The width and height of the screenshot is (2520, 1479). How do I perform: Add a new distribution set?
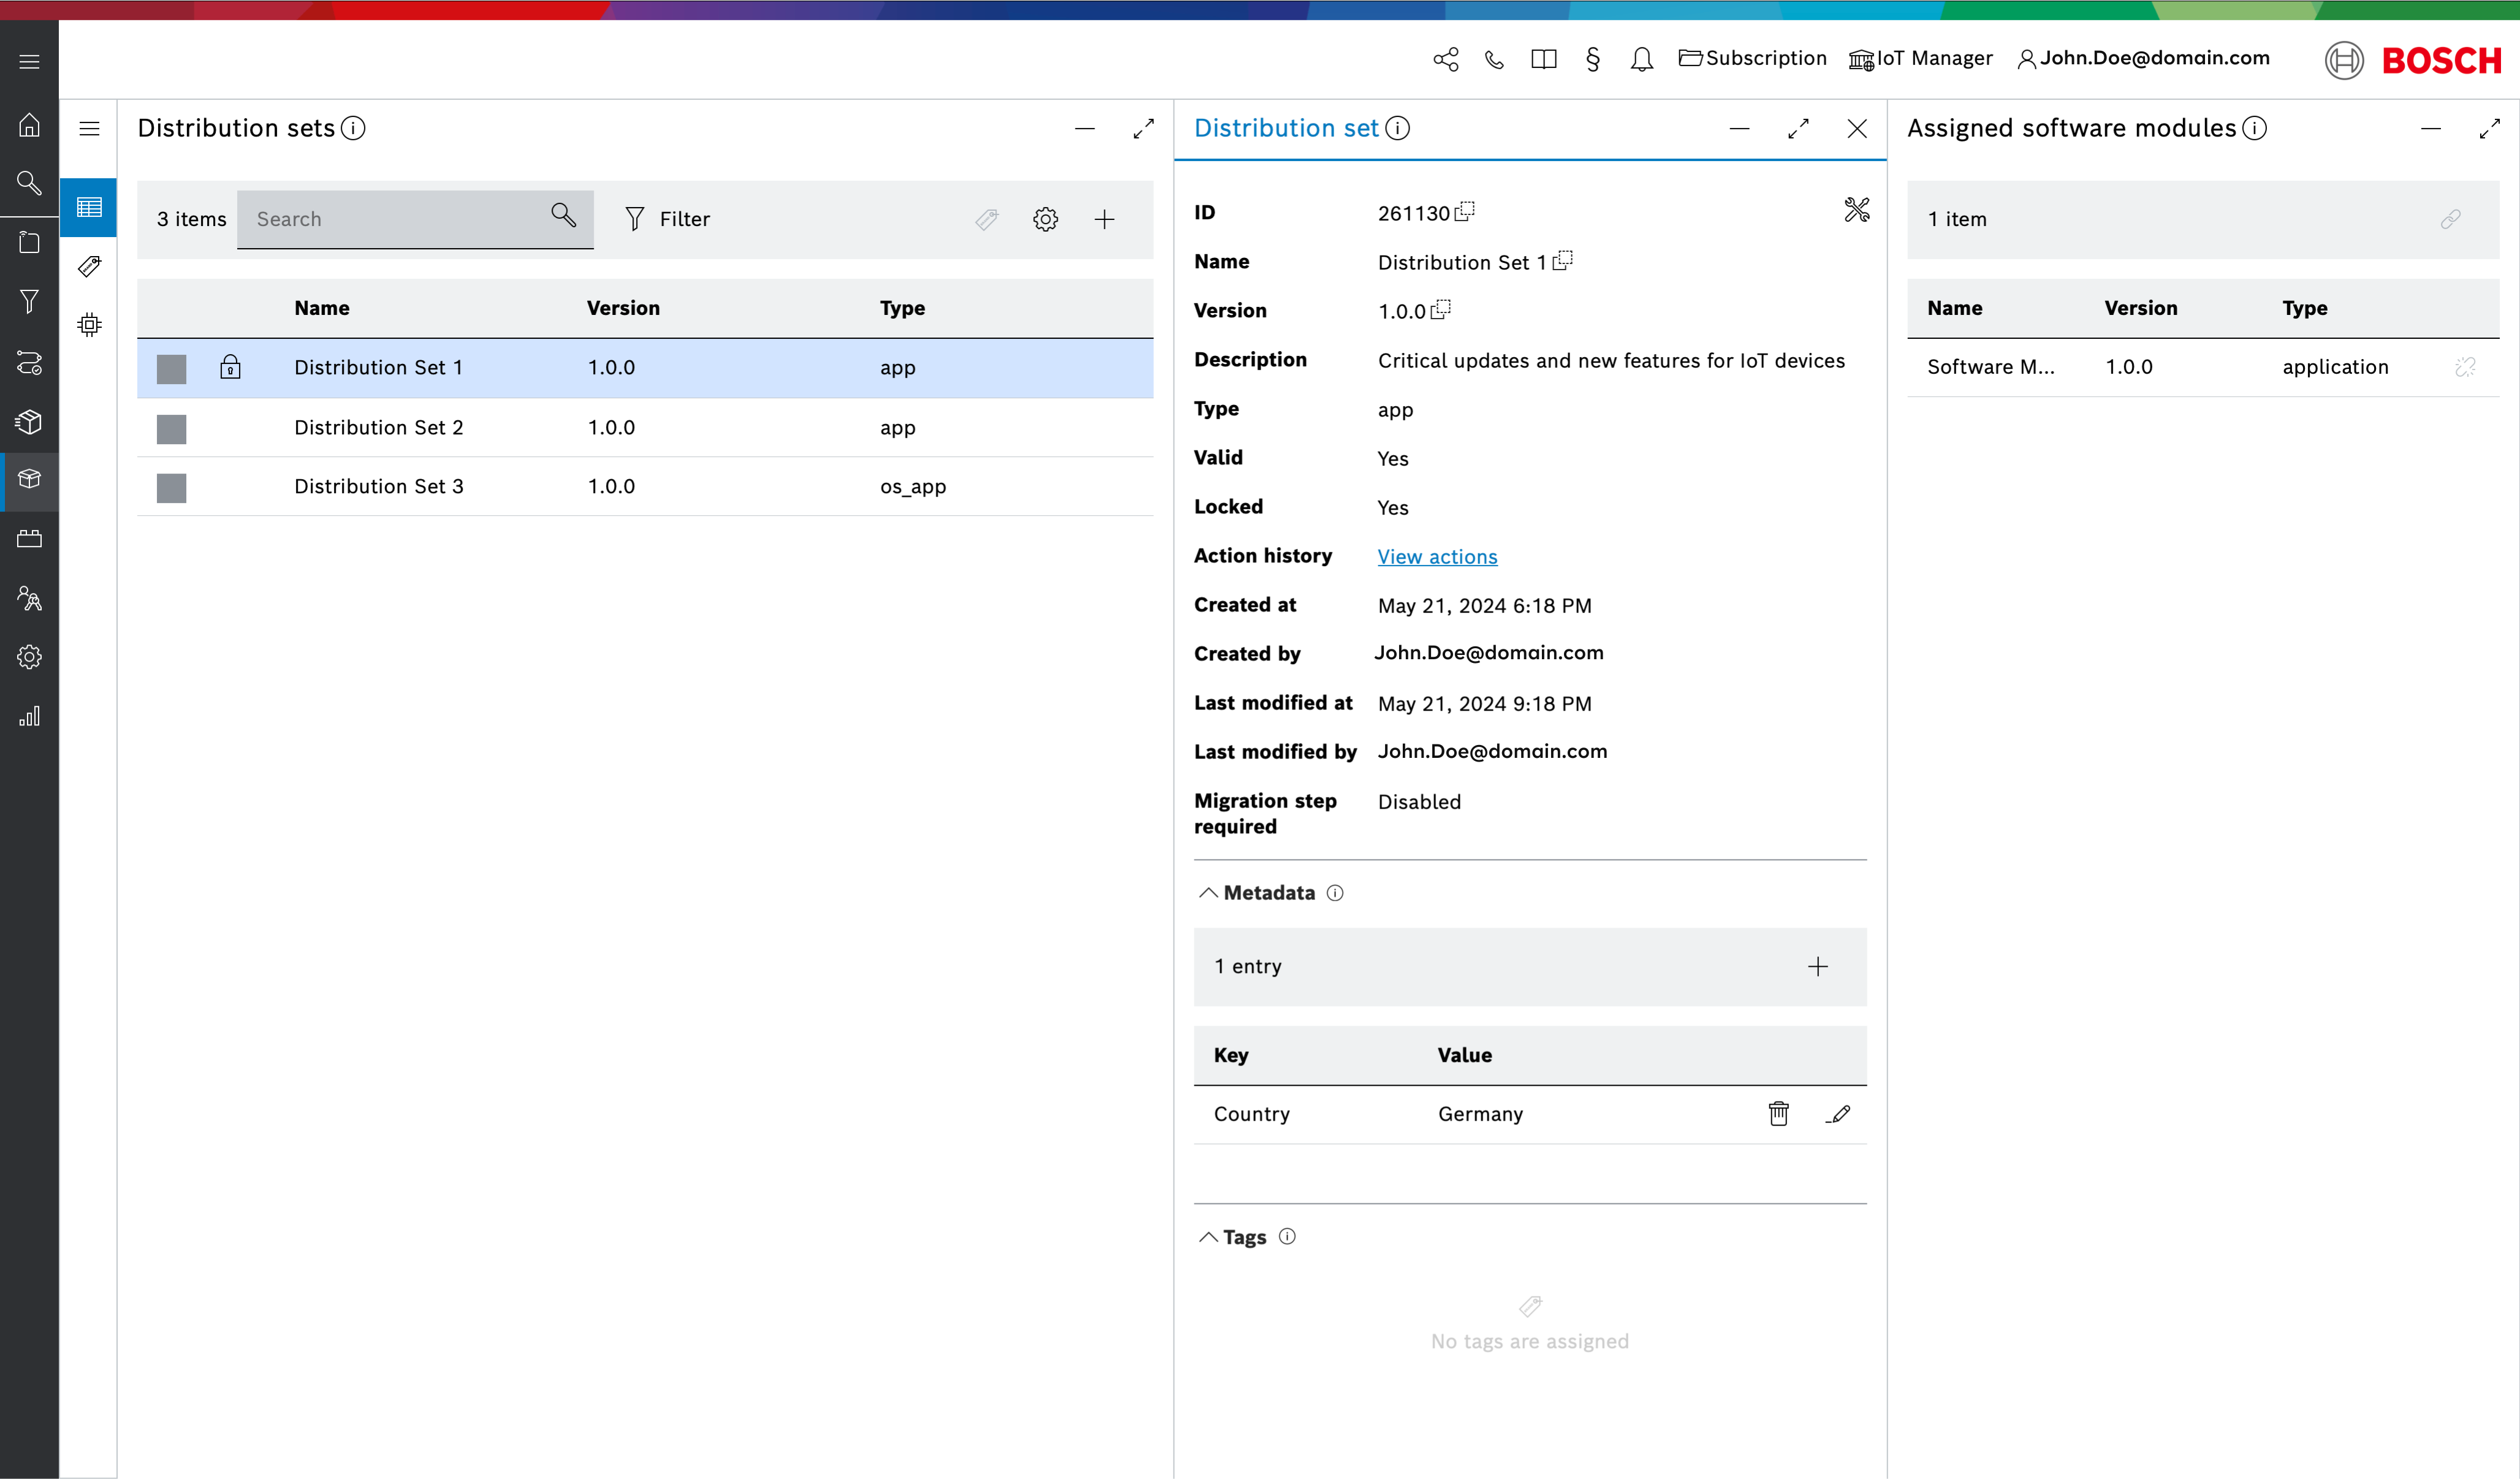point(1104,219)
